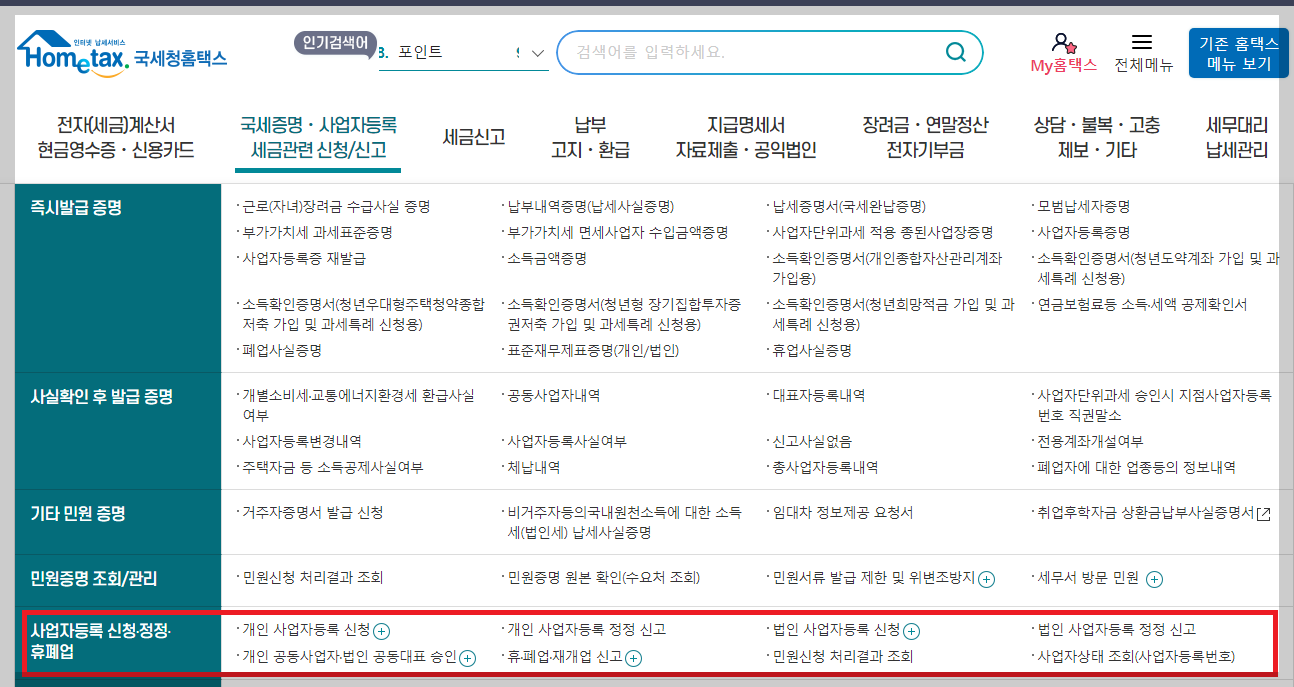
Task: Open 세무대리 납세관리 menu
Action: pyautogui.click(x=1237, y=138)
